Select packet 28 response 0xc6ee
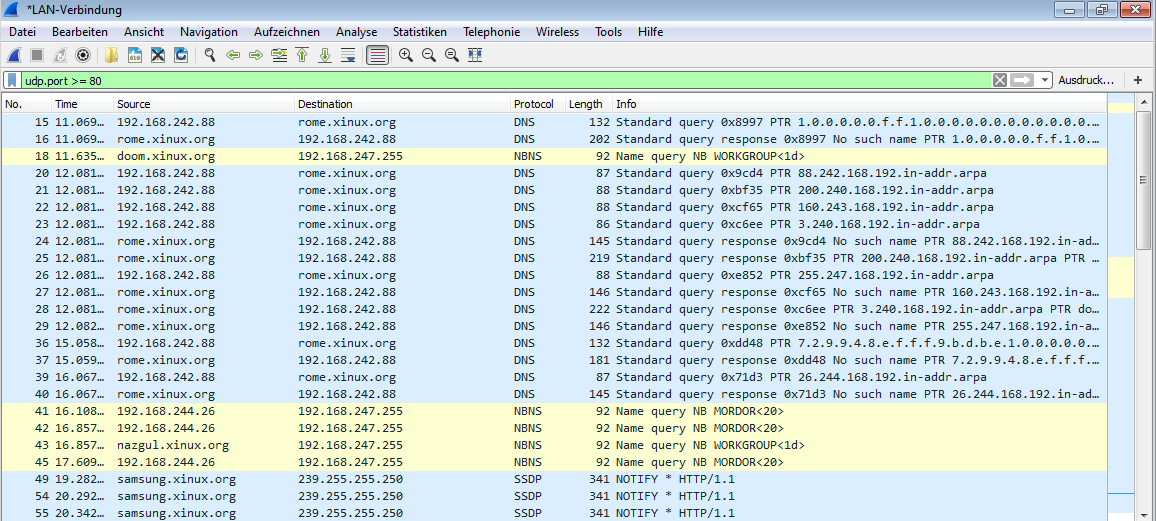Viewport: 1156px width, 521px height. tap(554, 309)
